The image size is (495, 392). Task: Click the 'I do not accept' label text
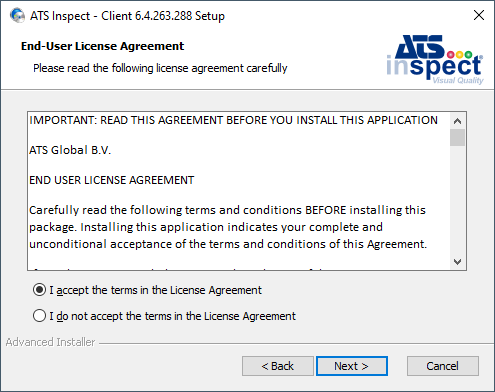point(173,316)
